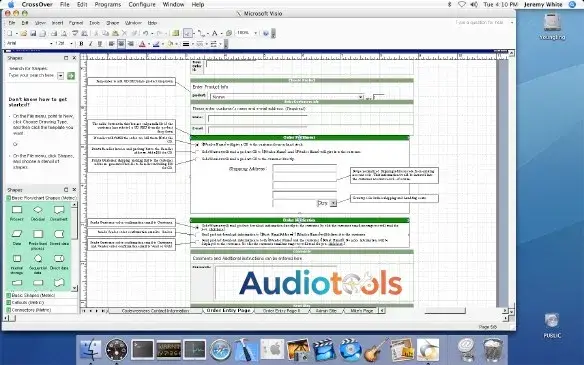This screenshot has height=365, width=584.
Task: Open the 100% zoom dropdown
Action: (256, 33)
